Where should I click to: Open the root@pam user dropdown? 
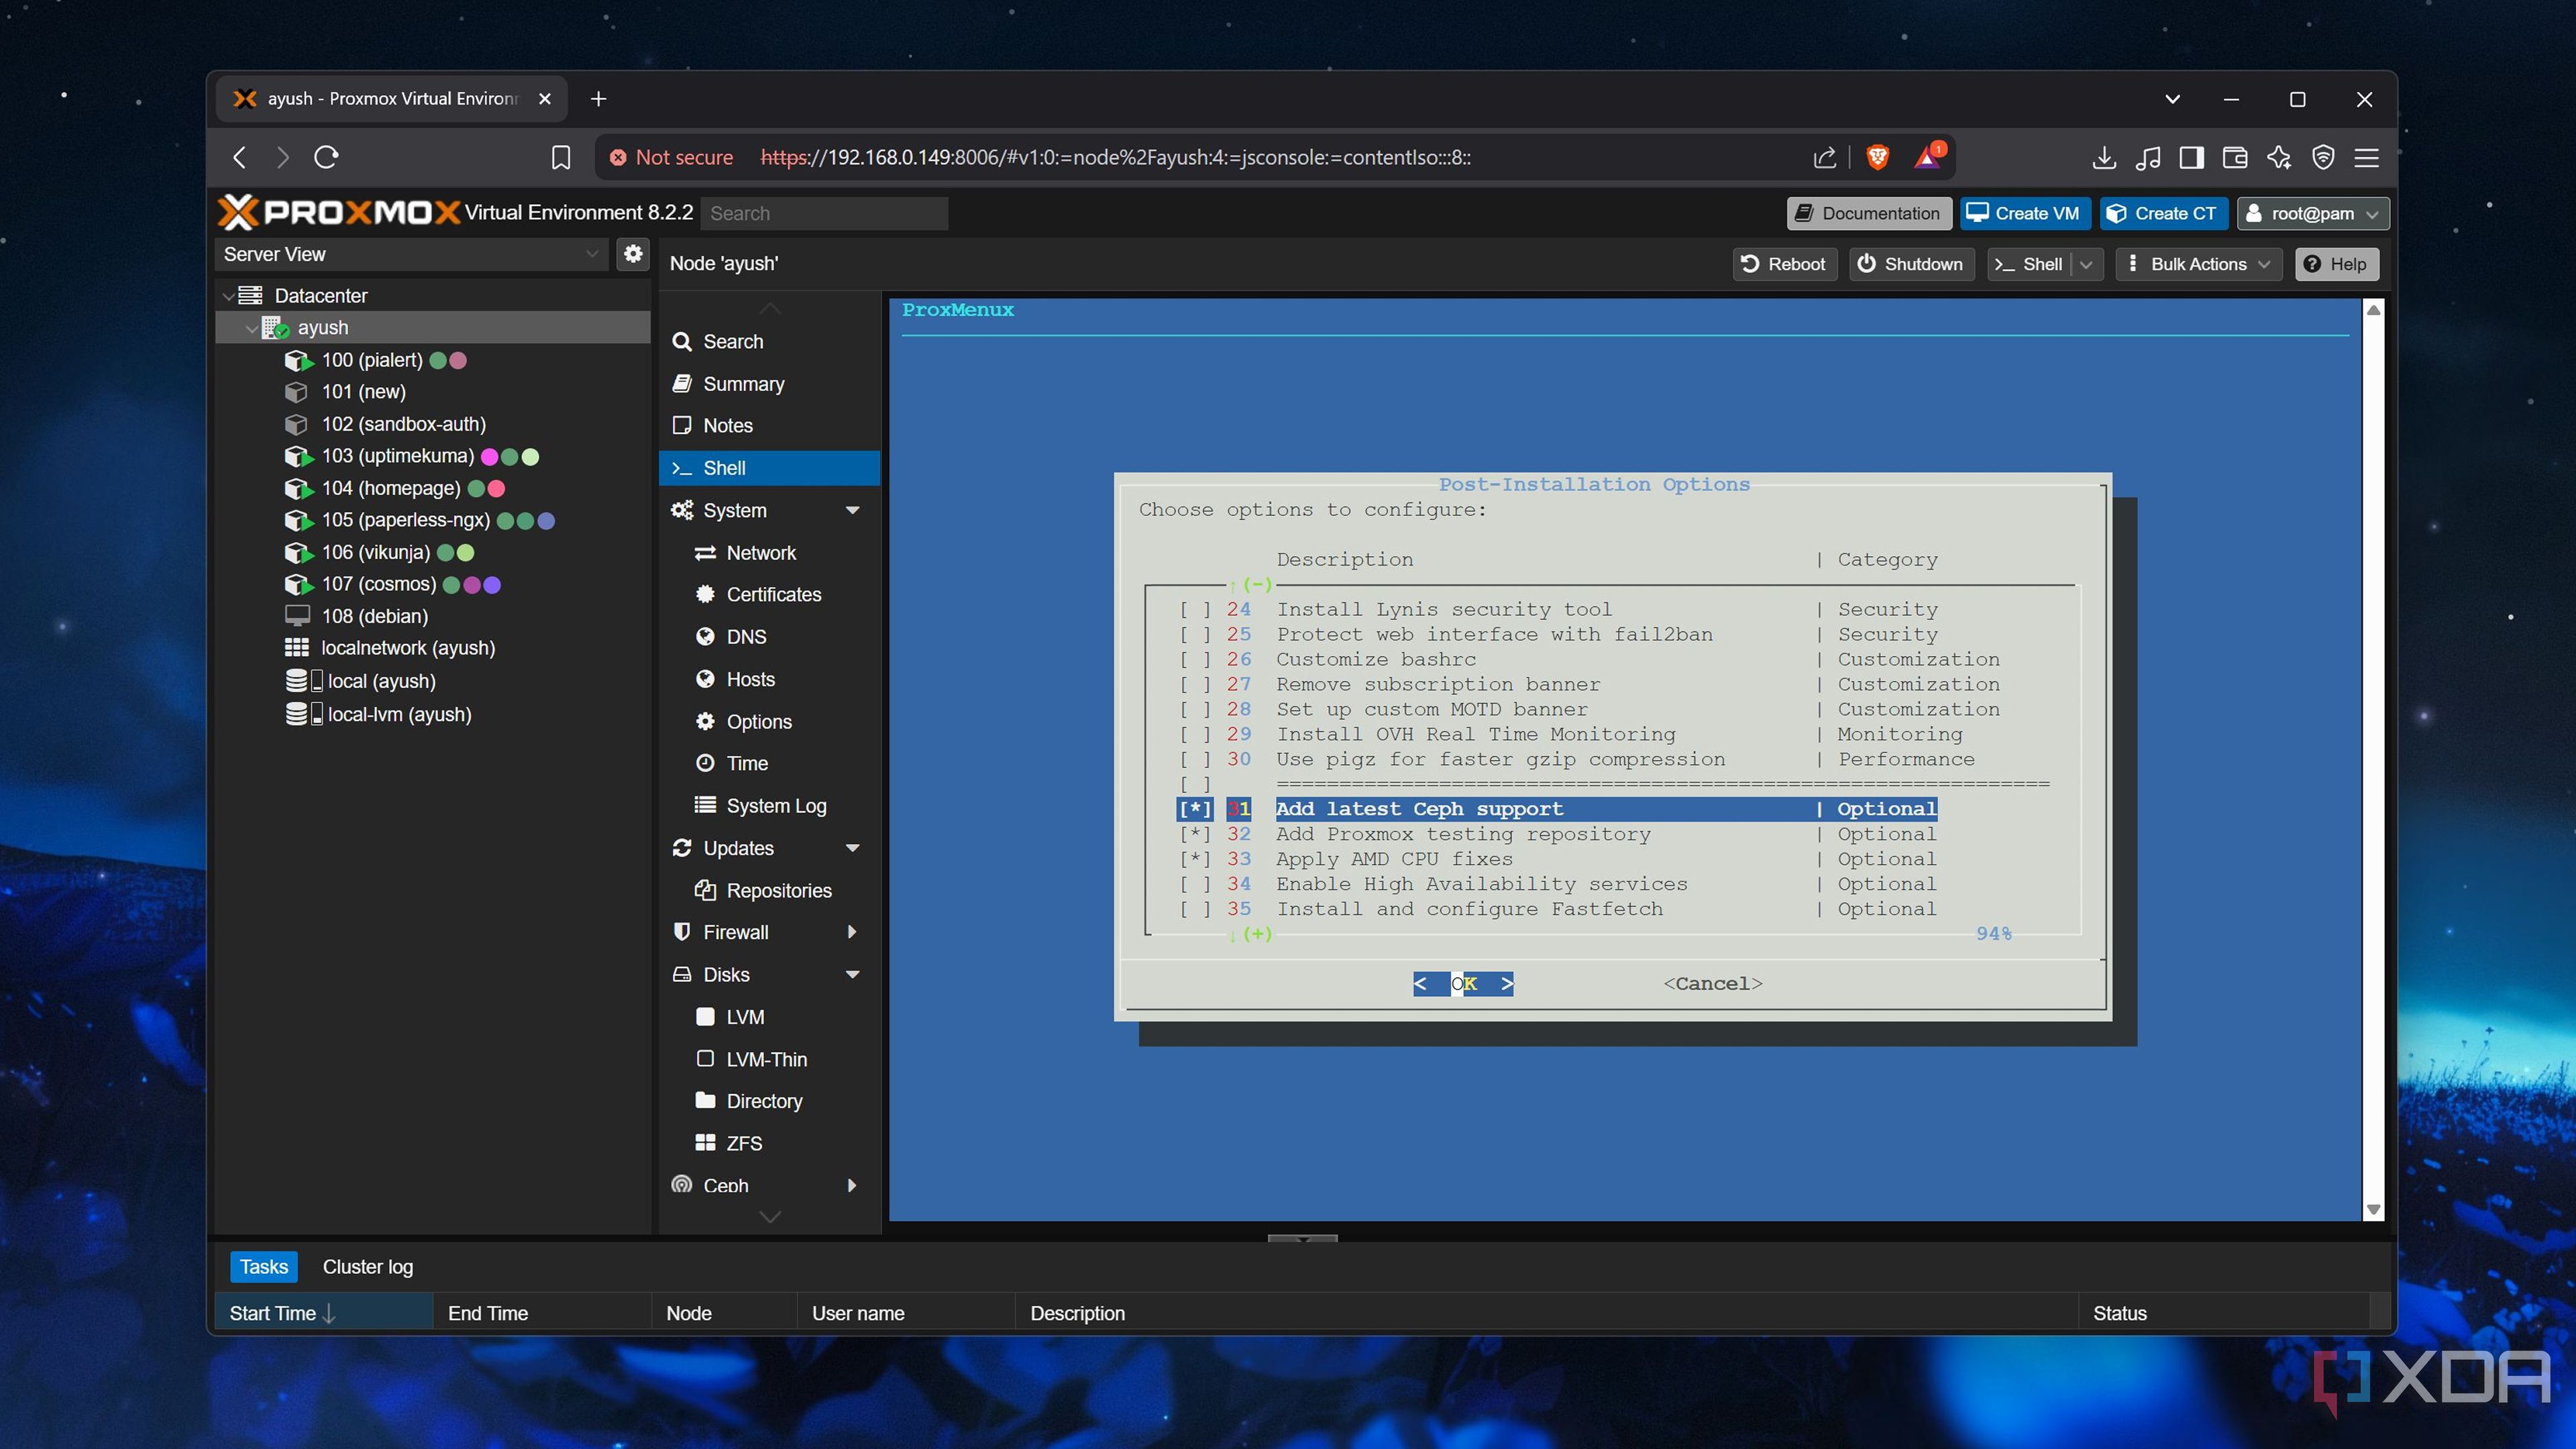2313,213
